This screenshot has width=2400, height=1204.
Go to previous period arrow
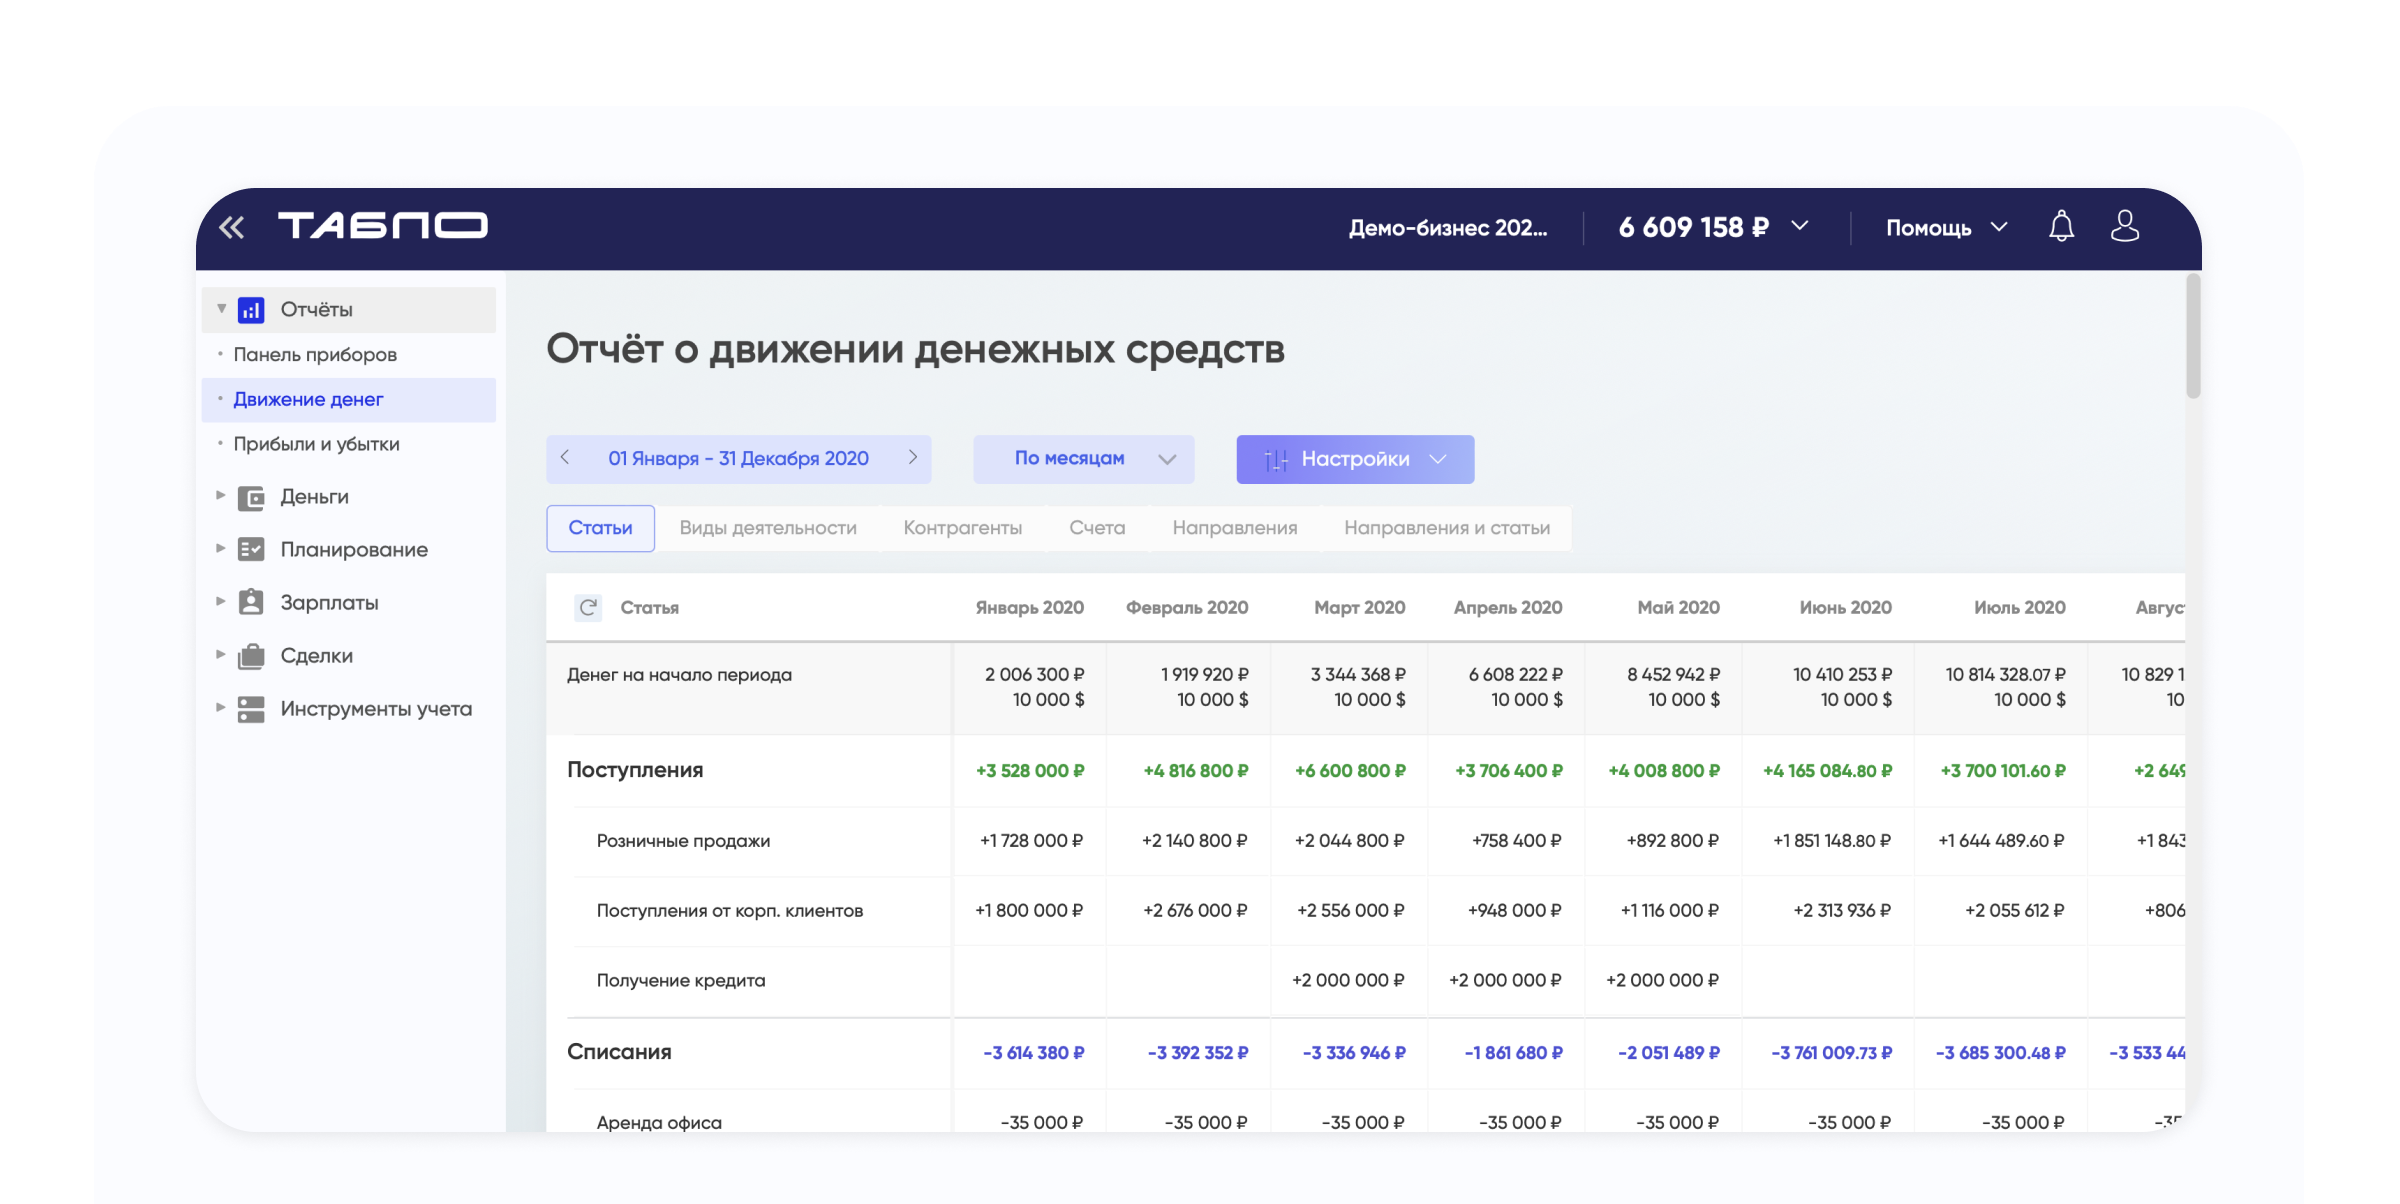coord(565,457)
